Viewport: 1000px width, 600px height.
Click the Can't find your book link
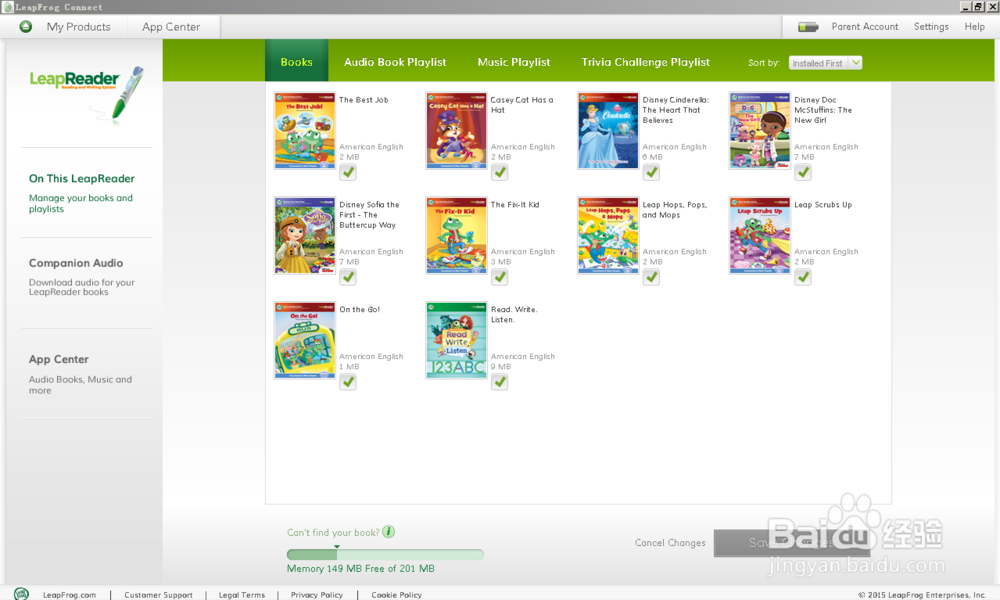(333, 532)
